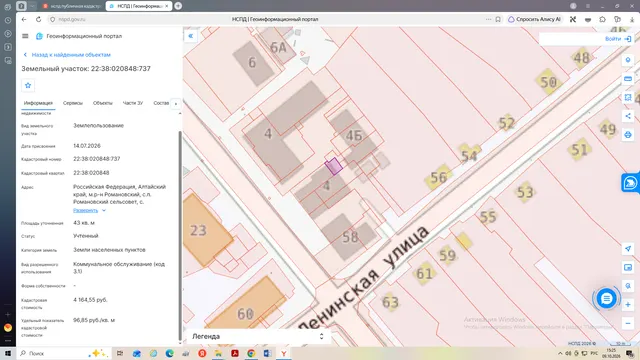The height and width of the screenshot is (360, 640).
Task: Print the map using printer icon
Action: pyautogui.click(x=628, y=135)
